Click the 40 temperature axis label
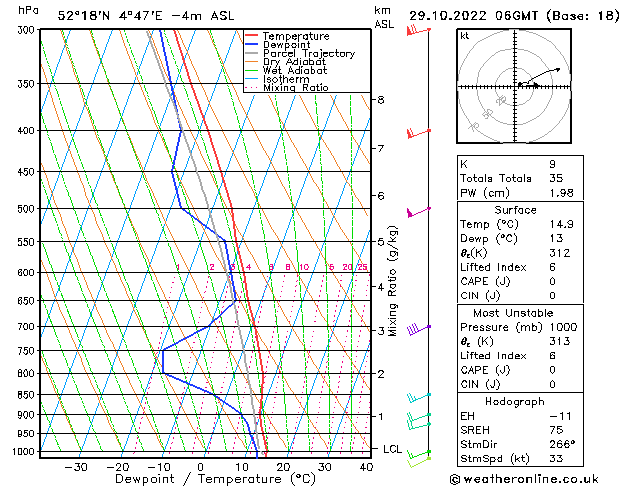The height and width of the screenshot is (486, 629). pyautogui.click(x=367, y=468)
